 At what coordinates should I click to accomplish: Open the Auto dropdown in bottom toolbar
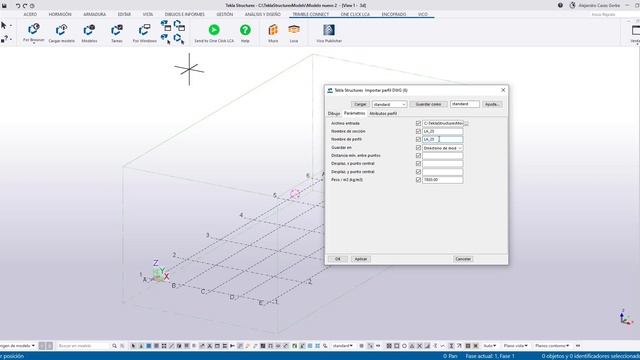[489, 346]
